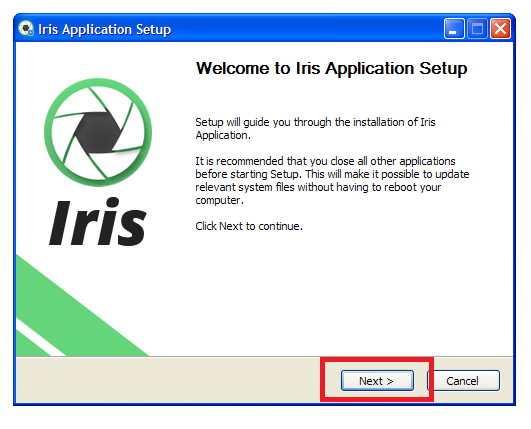The image size is (531, 429).
Task: Click empty area of the beige button bar
Action: point(169,380)
